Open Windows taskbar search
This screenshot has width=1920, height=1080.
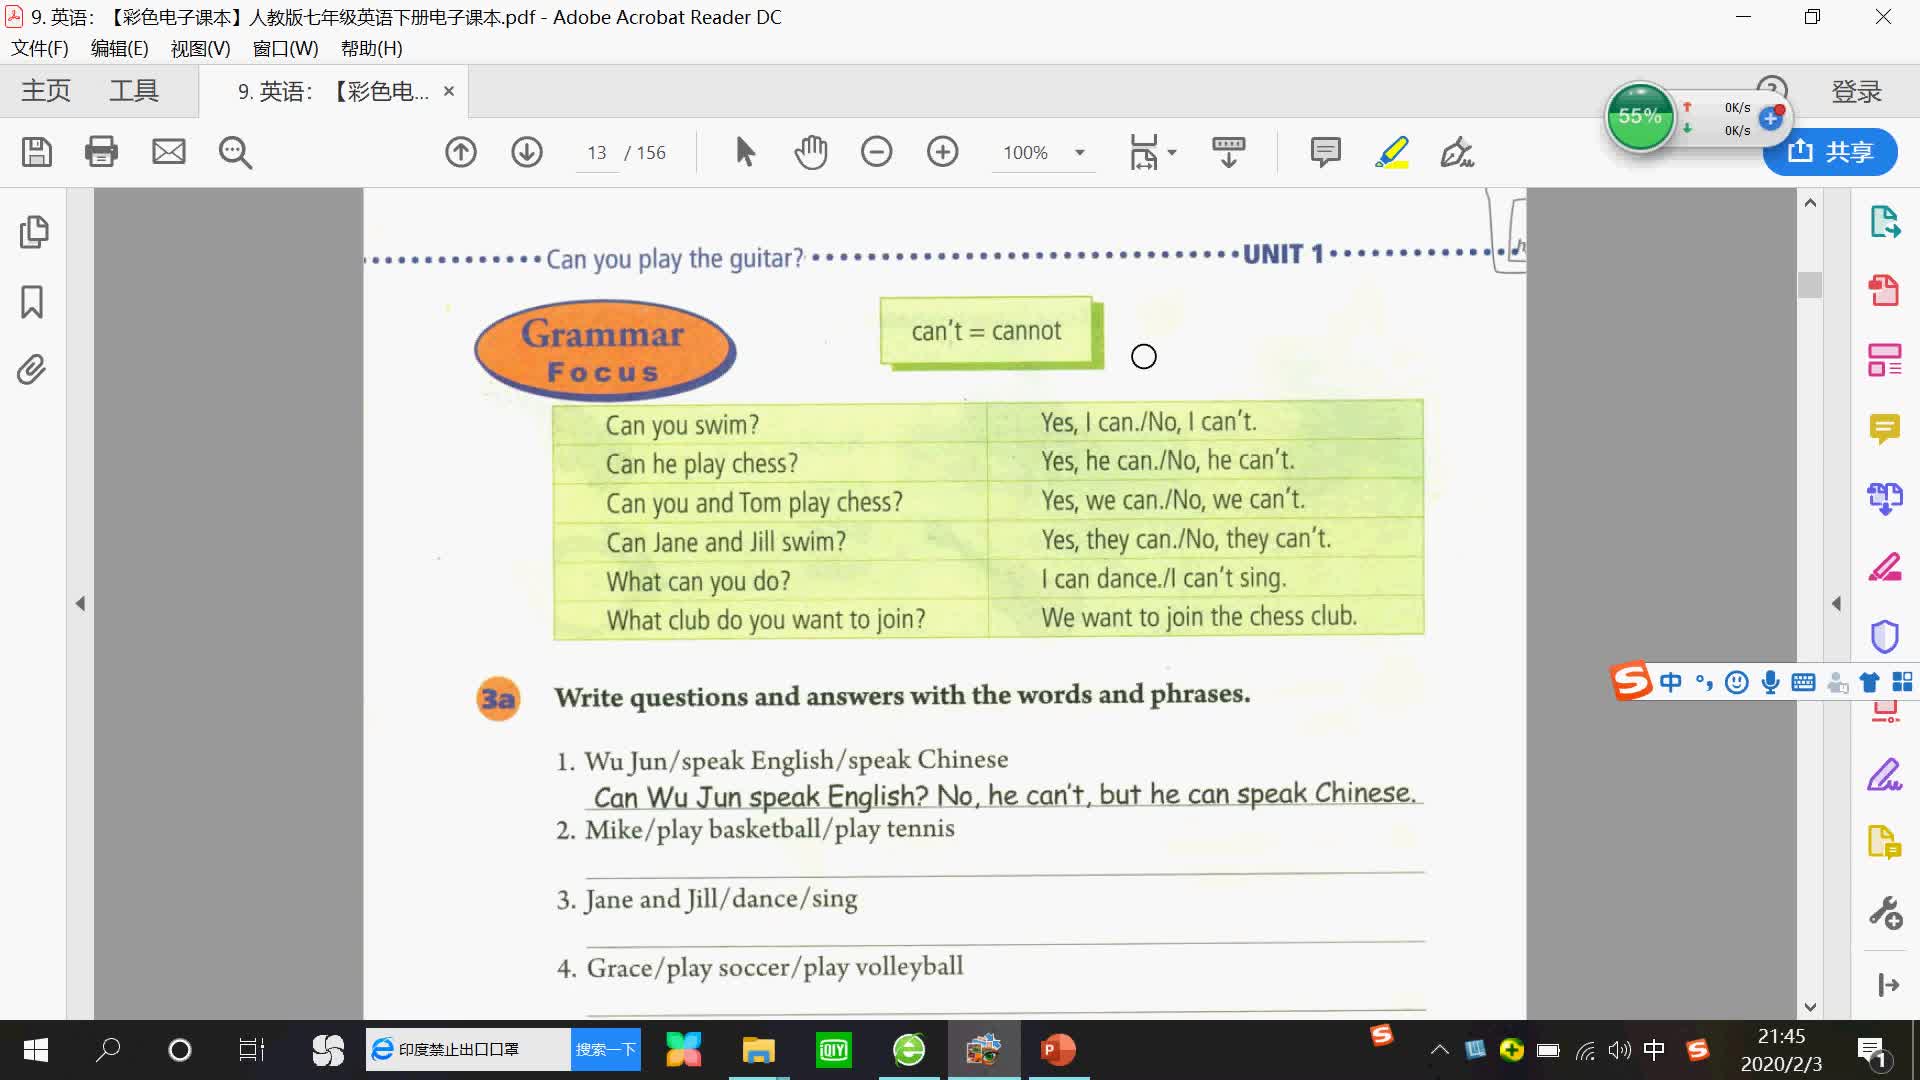[108, 1050]
